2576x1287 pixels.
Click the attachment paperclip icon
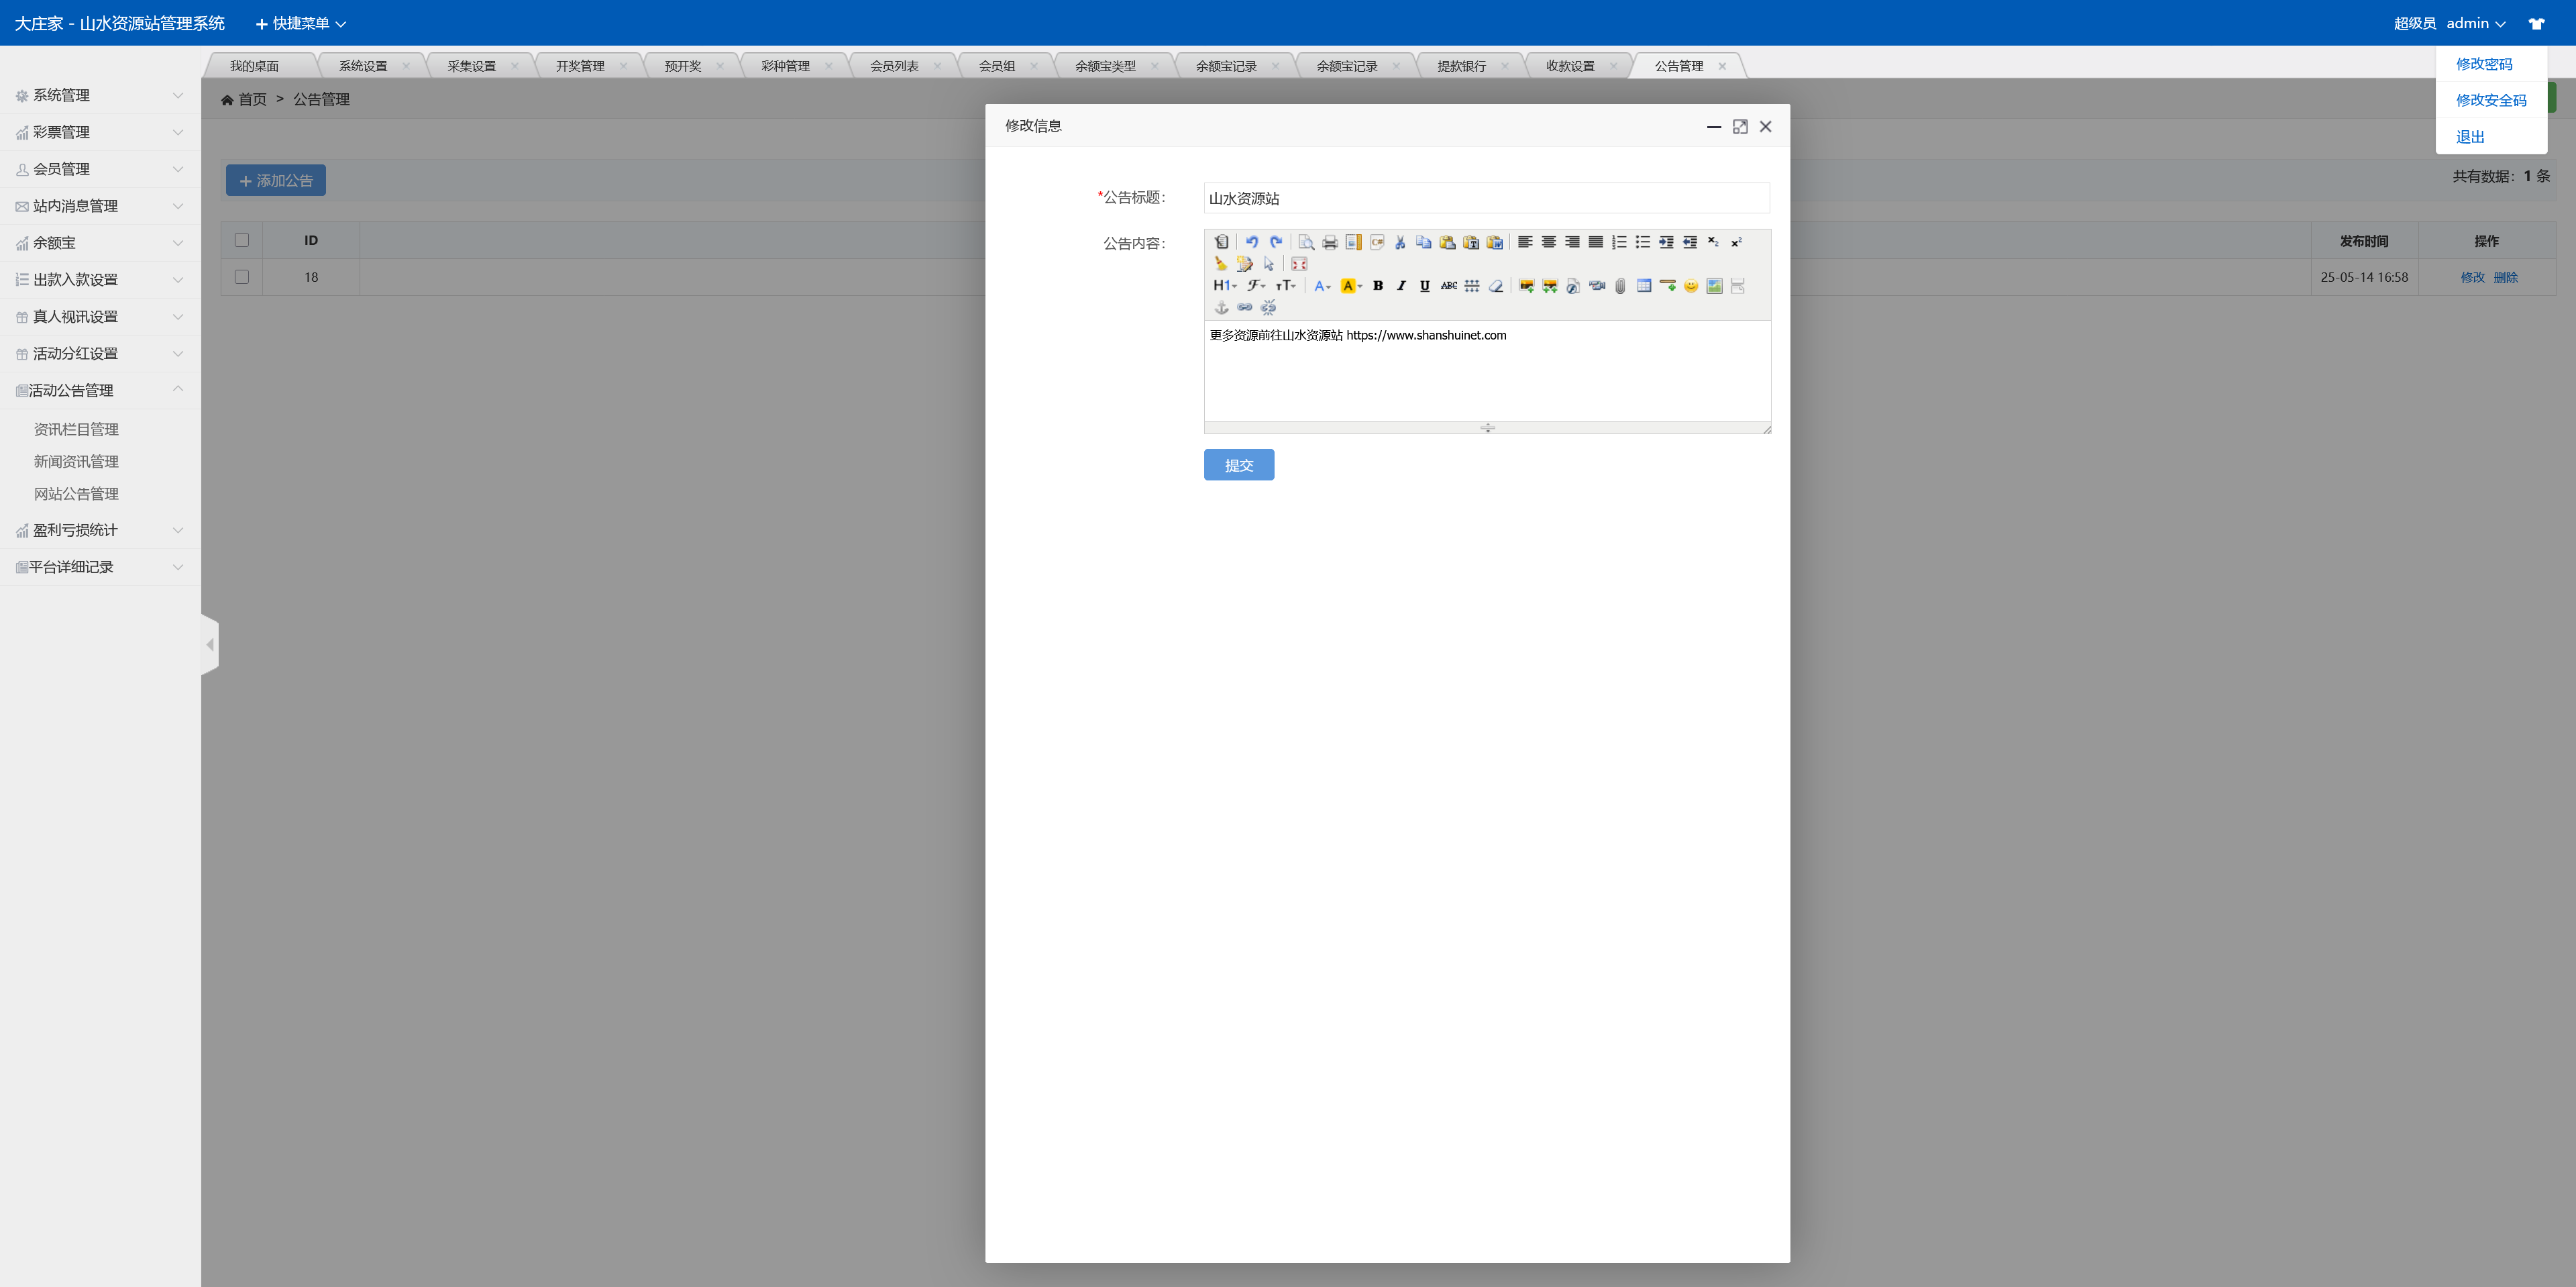coord(1620,286)
